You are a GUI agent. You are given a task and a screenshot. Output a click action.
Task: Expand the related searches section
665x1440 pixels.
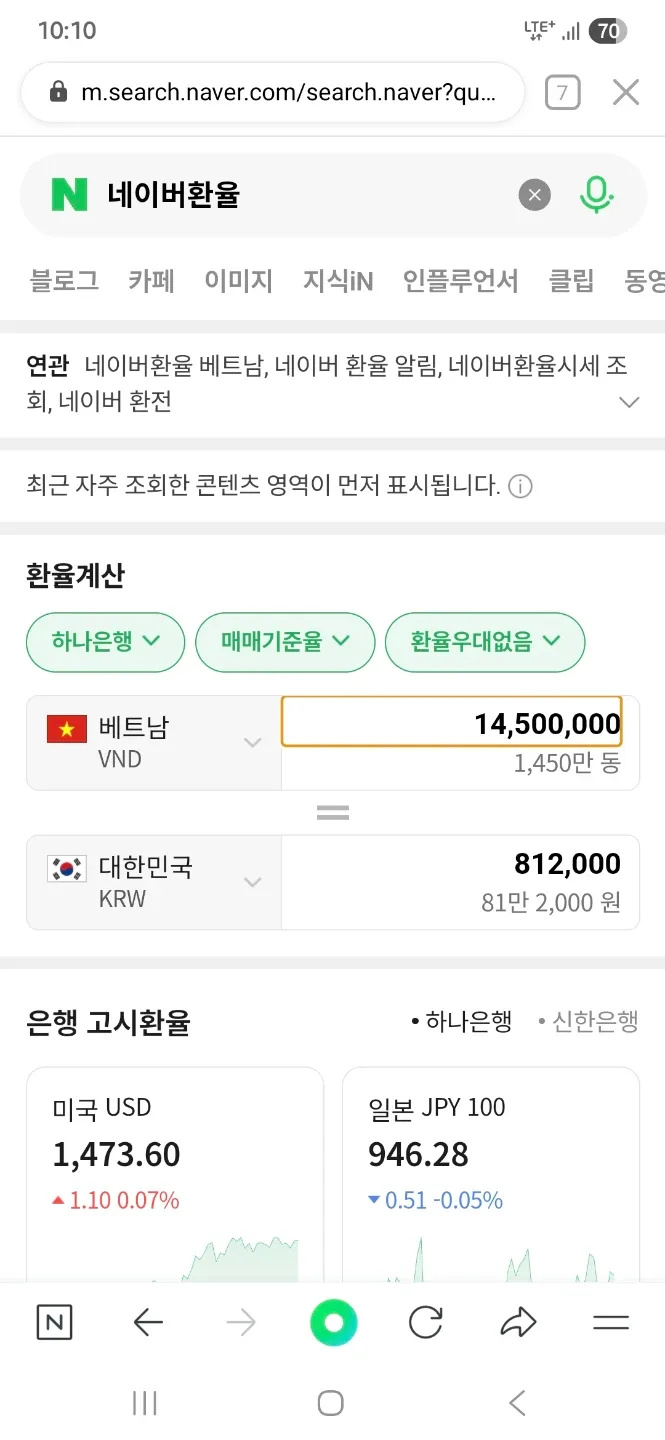coord(629,402)
